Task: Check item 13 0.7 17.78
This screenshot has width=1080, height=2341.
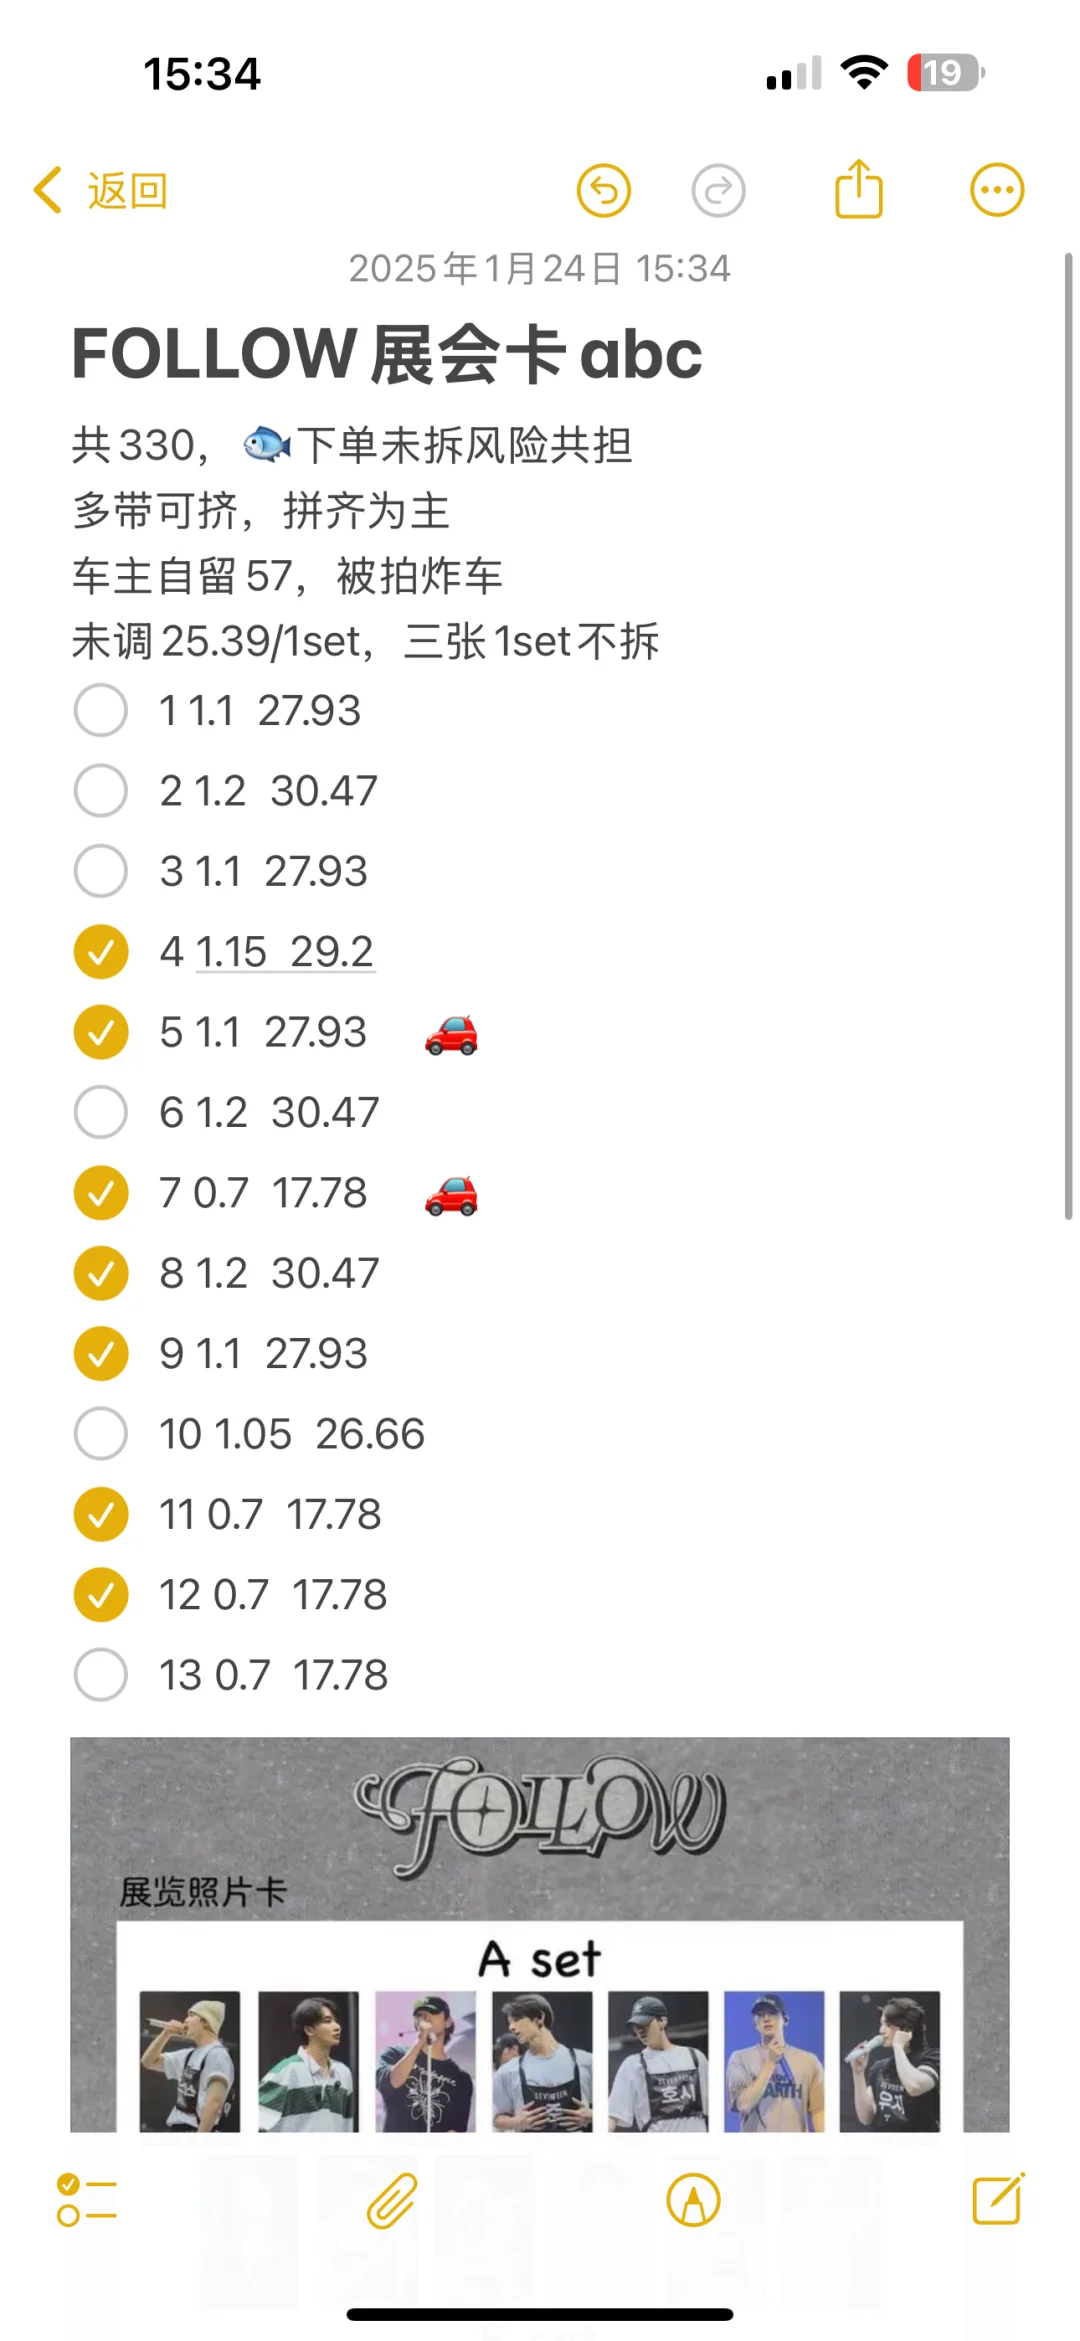Action: click(101, 1675)
